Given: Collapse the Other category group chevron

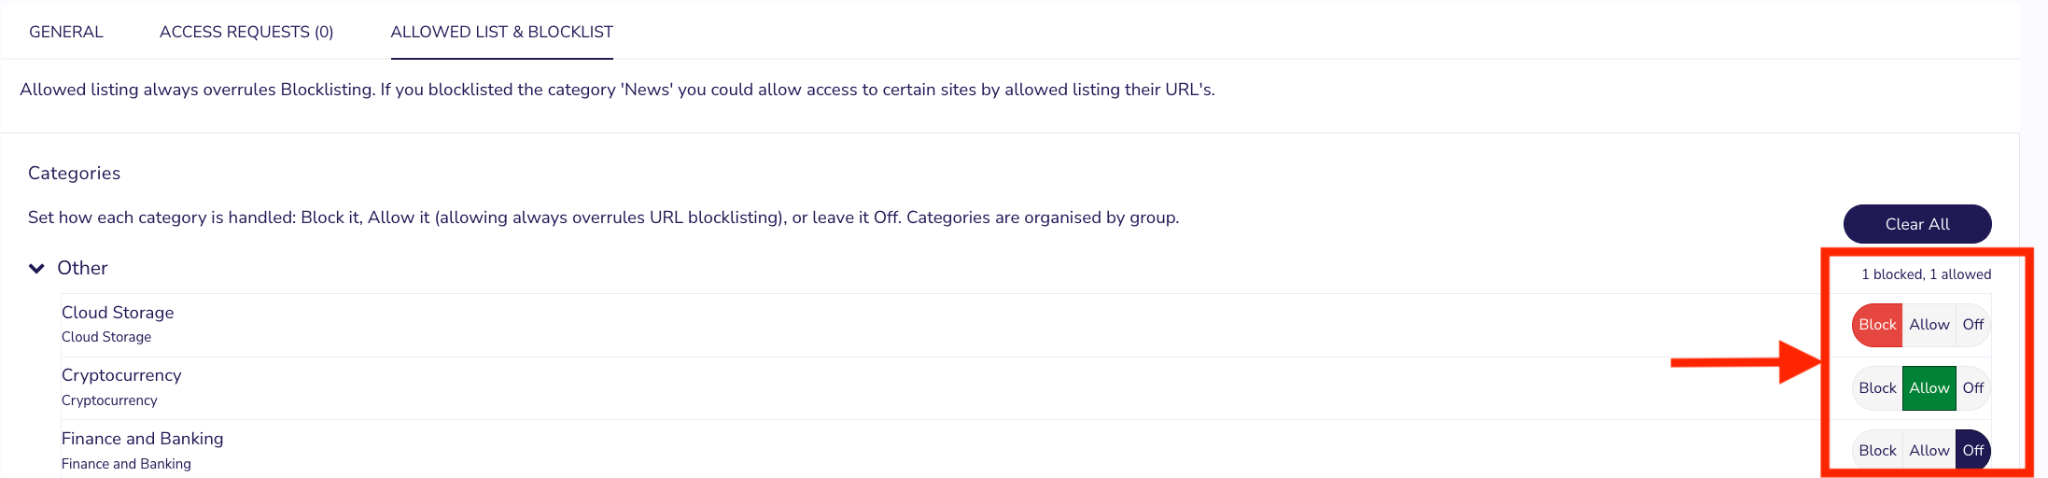Looking at the screenshot, I should (x=37, y=268).
